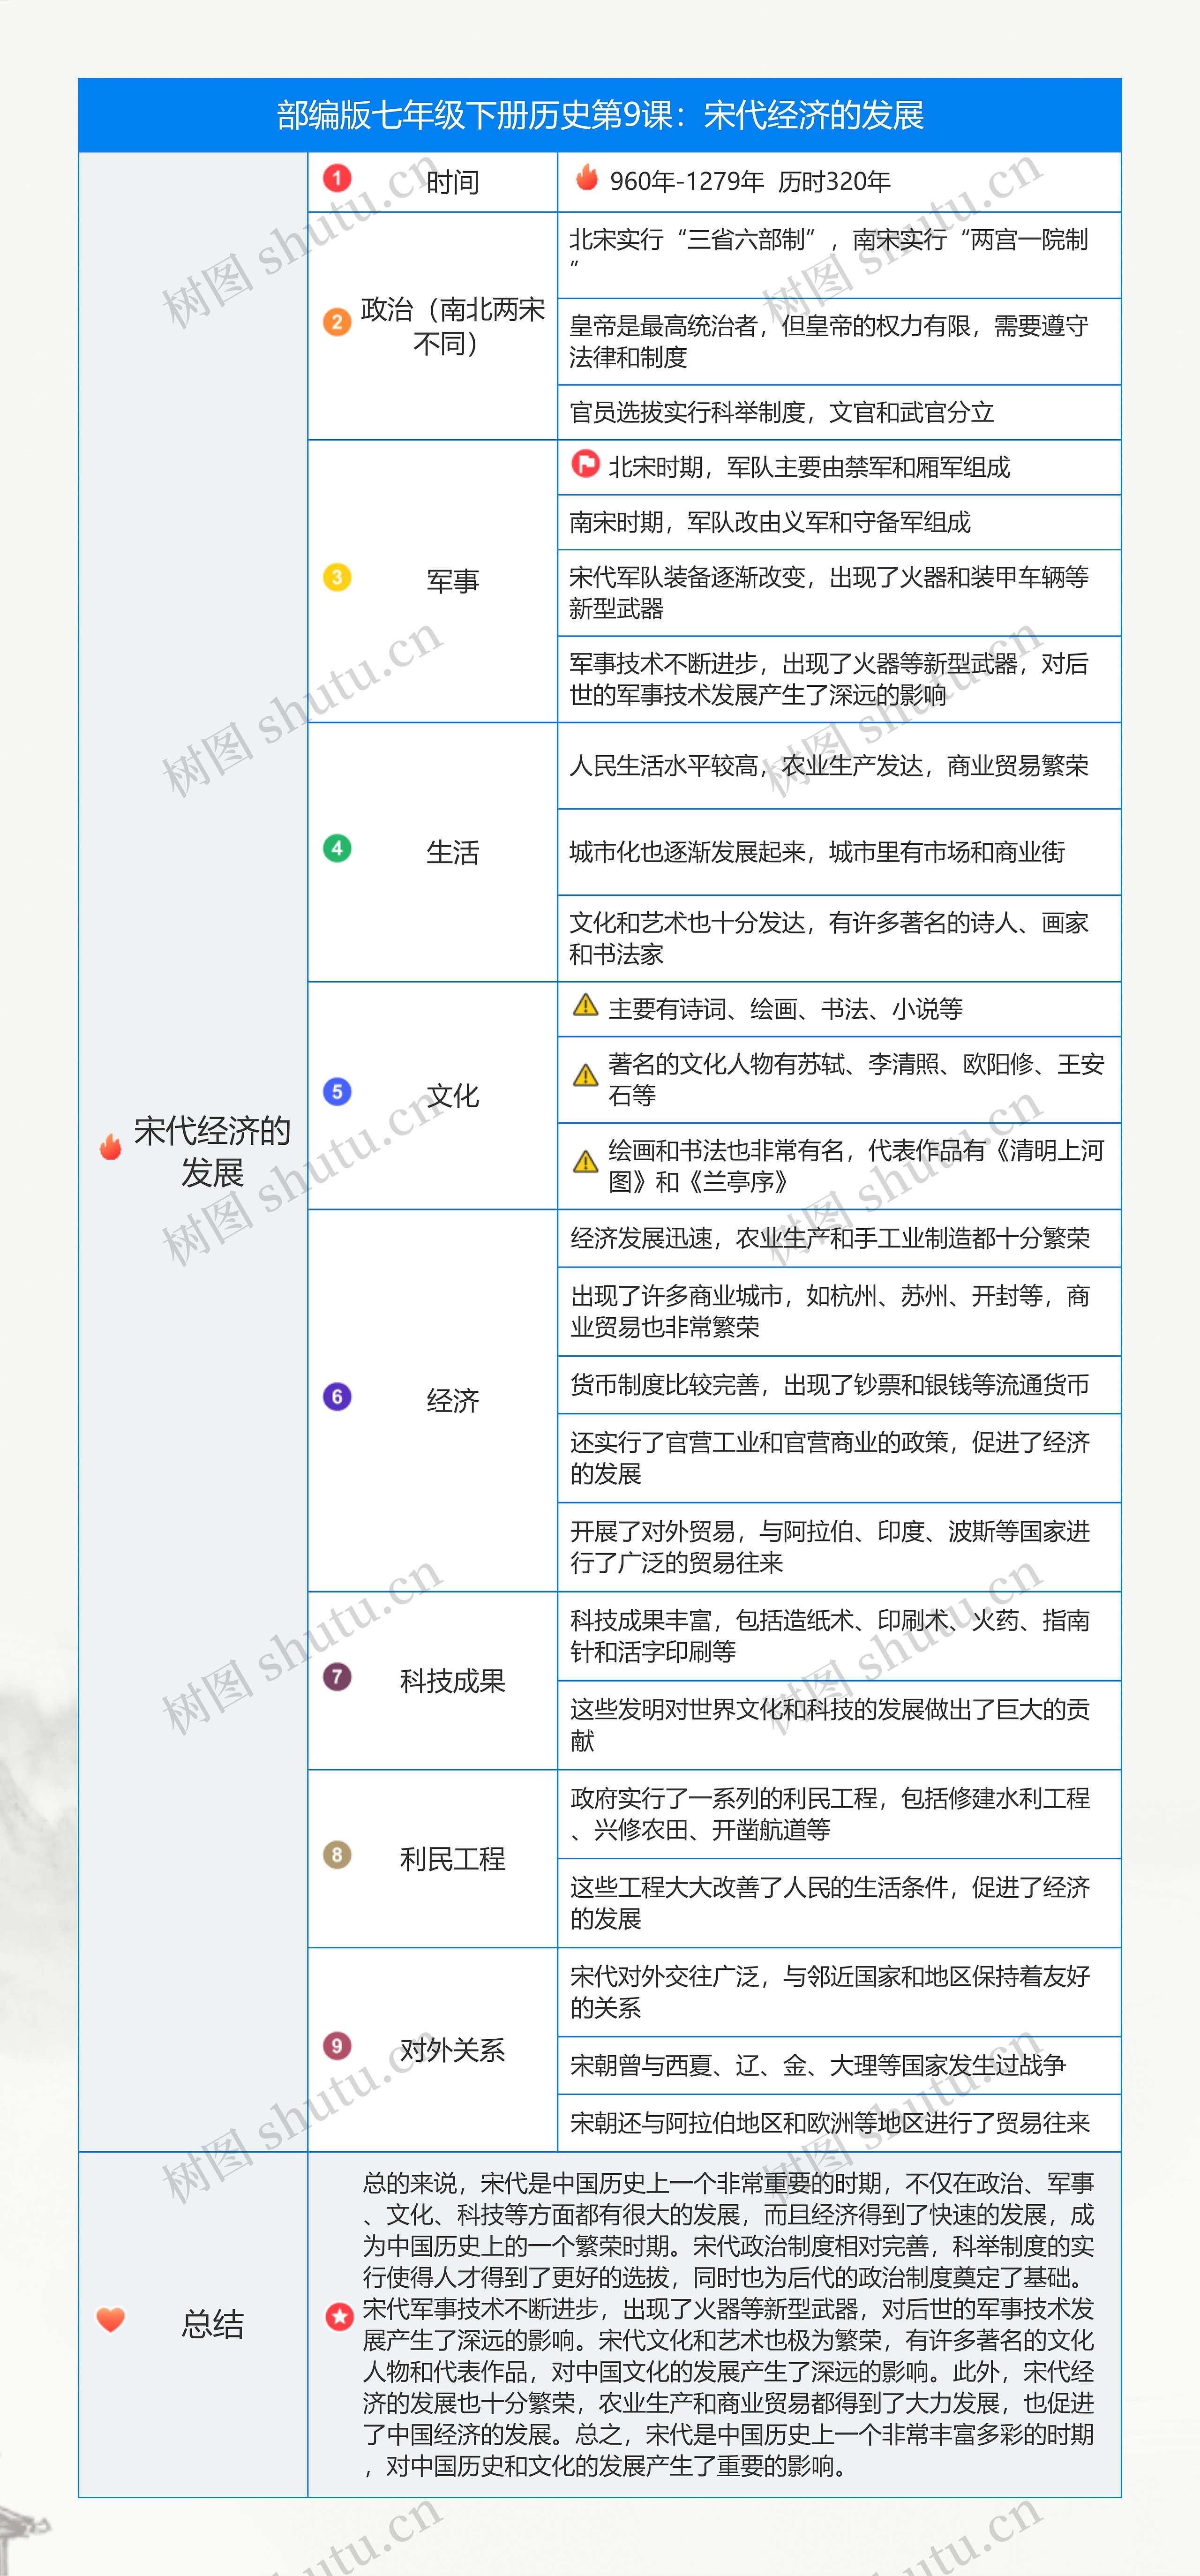Click the row 这些发明对世界文化和科技
1200x2576 pixels.
point(839,1725)
